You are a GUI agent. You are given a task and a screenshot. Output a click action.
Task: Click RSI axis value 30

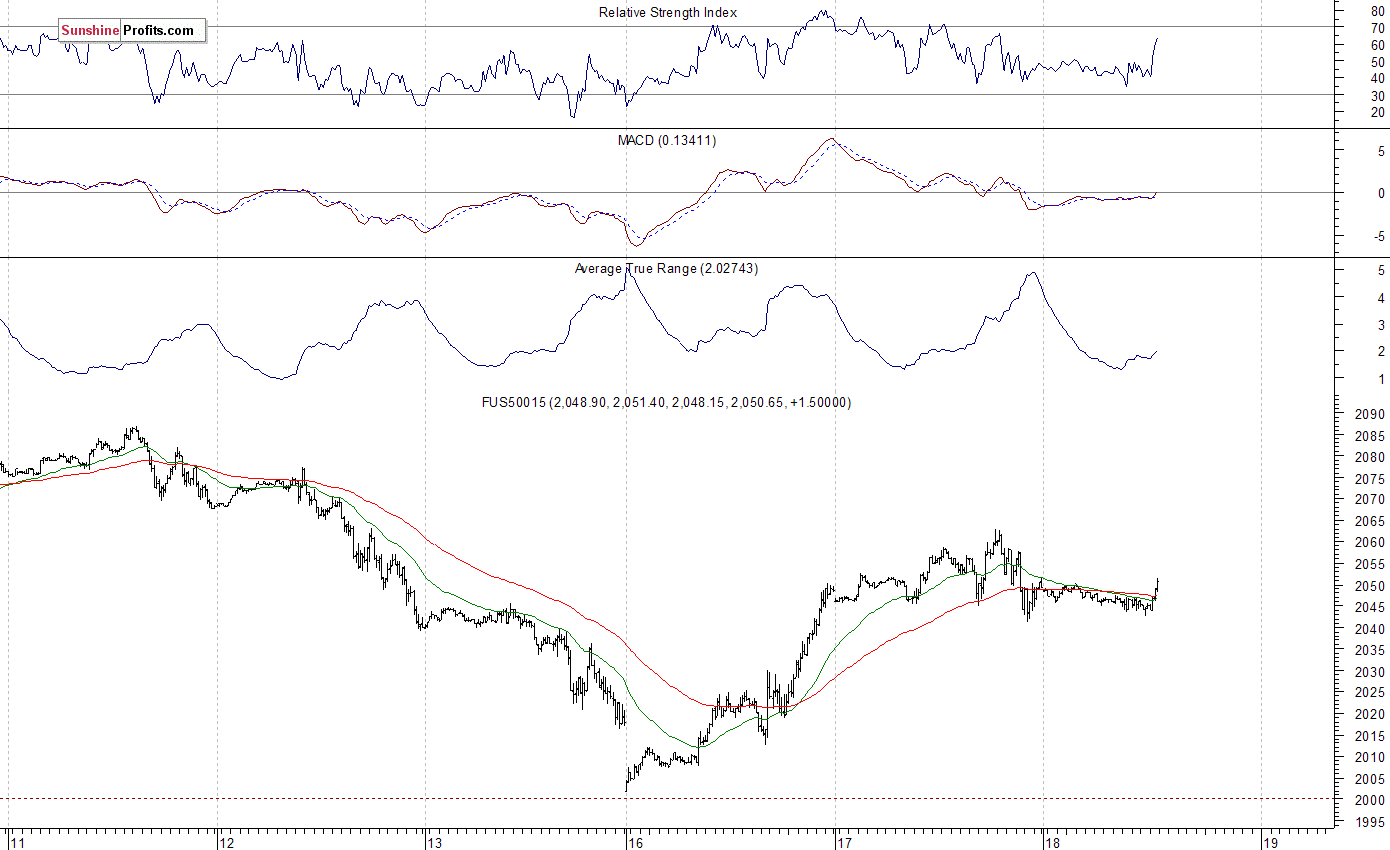(x=1378, y=96)
